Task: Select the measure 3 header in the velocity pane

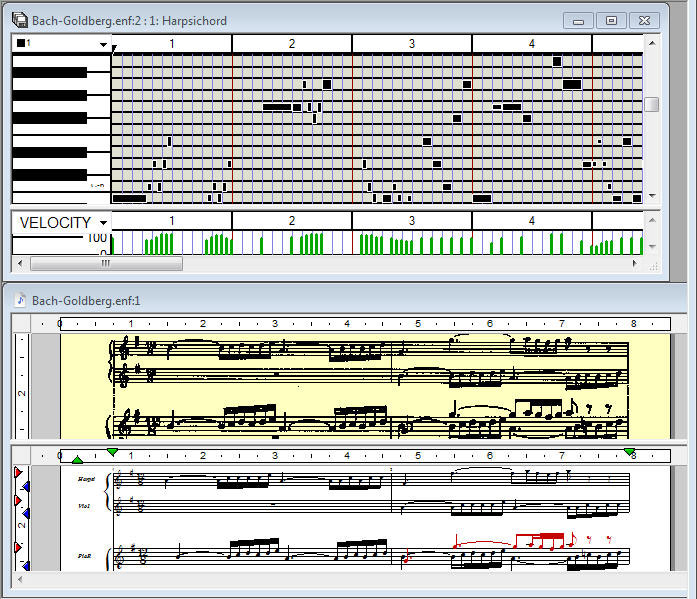Action: click(x=412, y=221)
